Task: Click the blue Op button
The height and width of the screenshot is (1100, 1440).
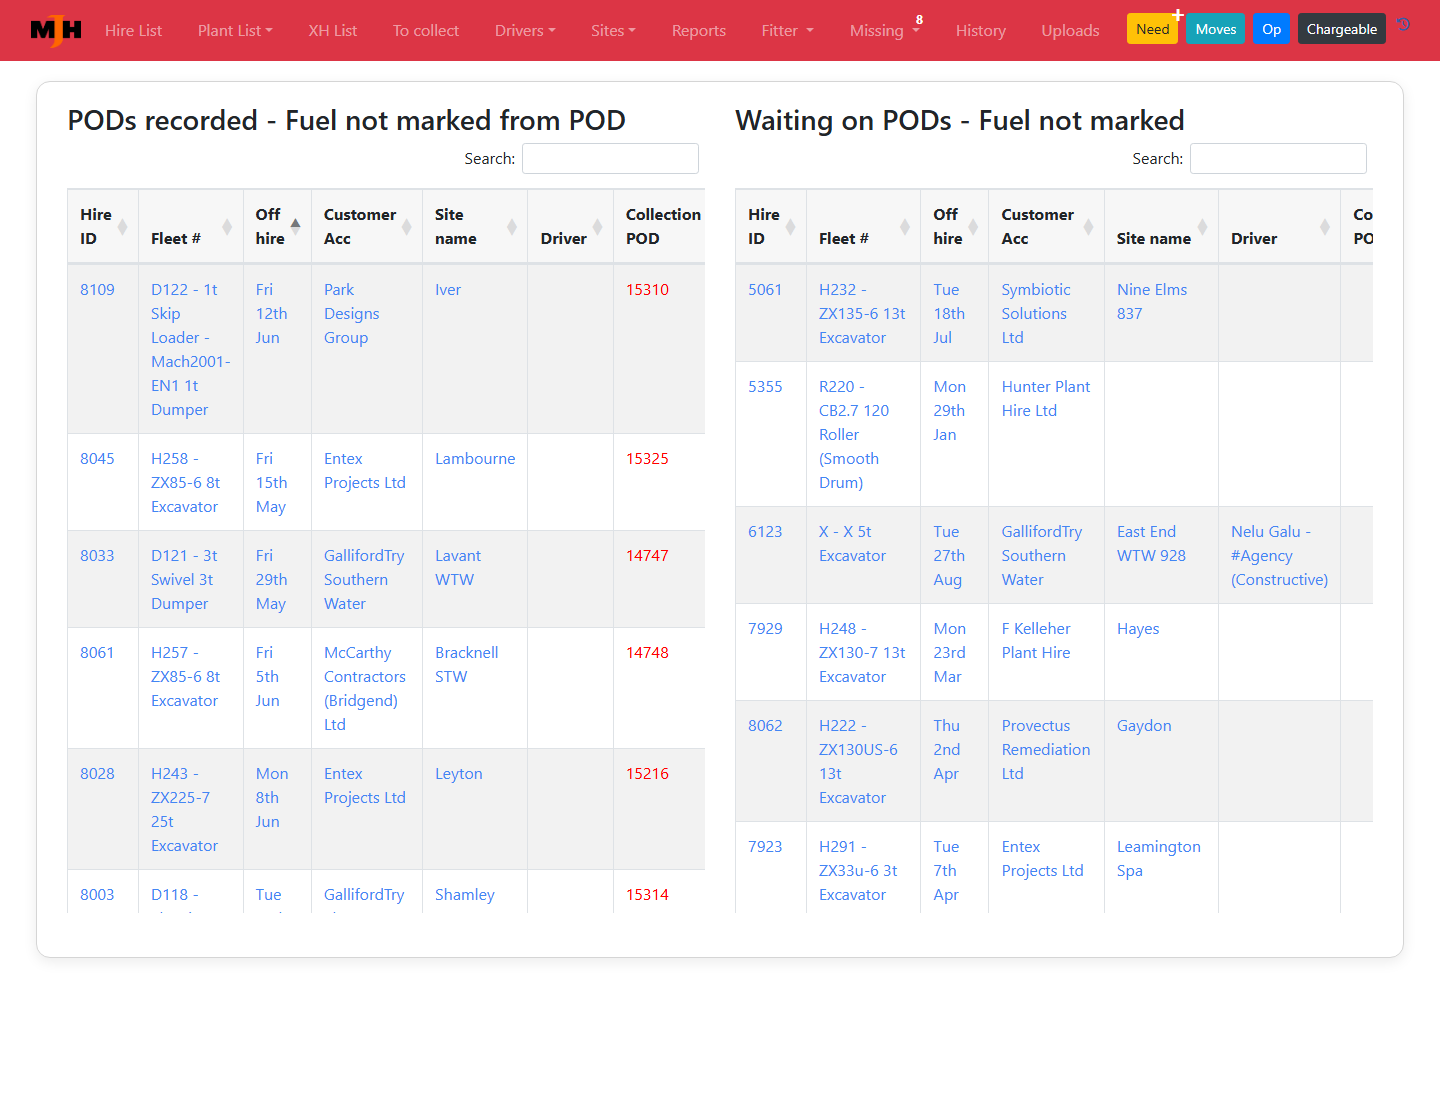Action: pos(1271,29)
